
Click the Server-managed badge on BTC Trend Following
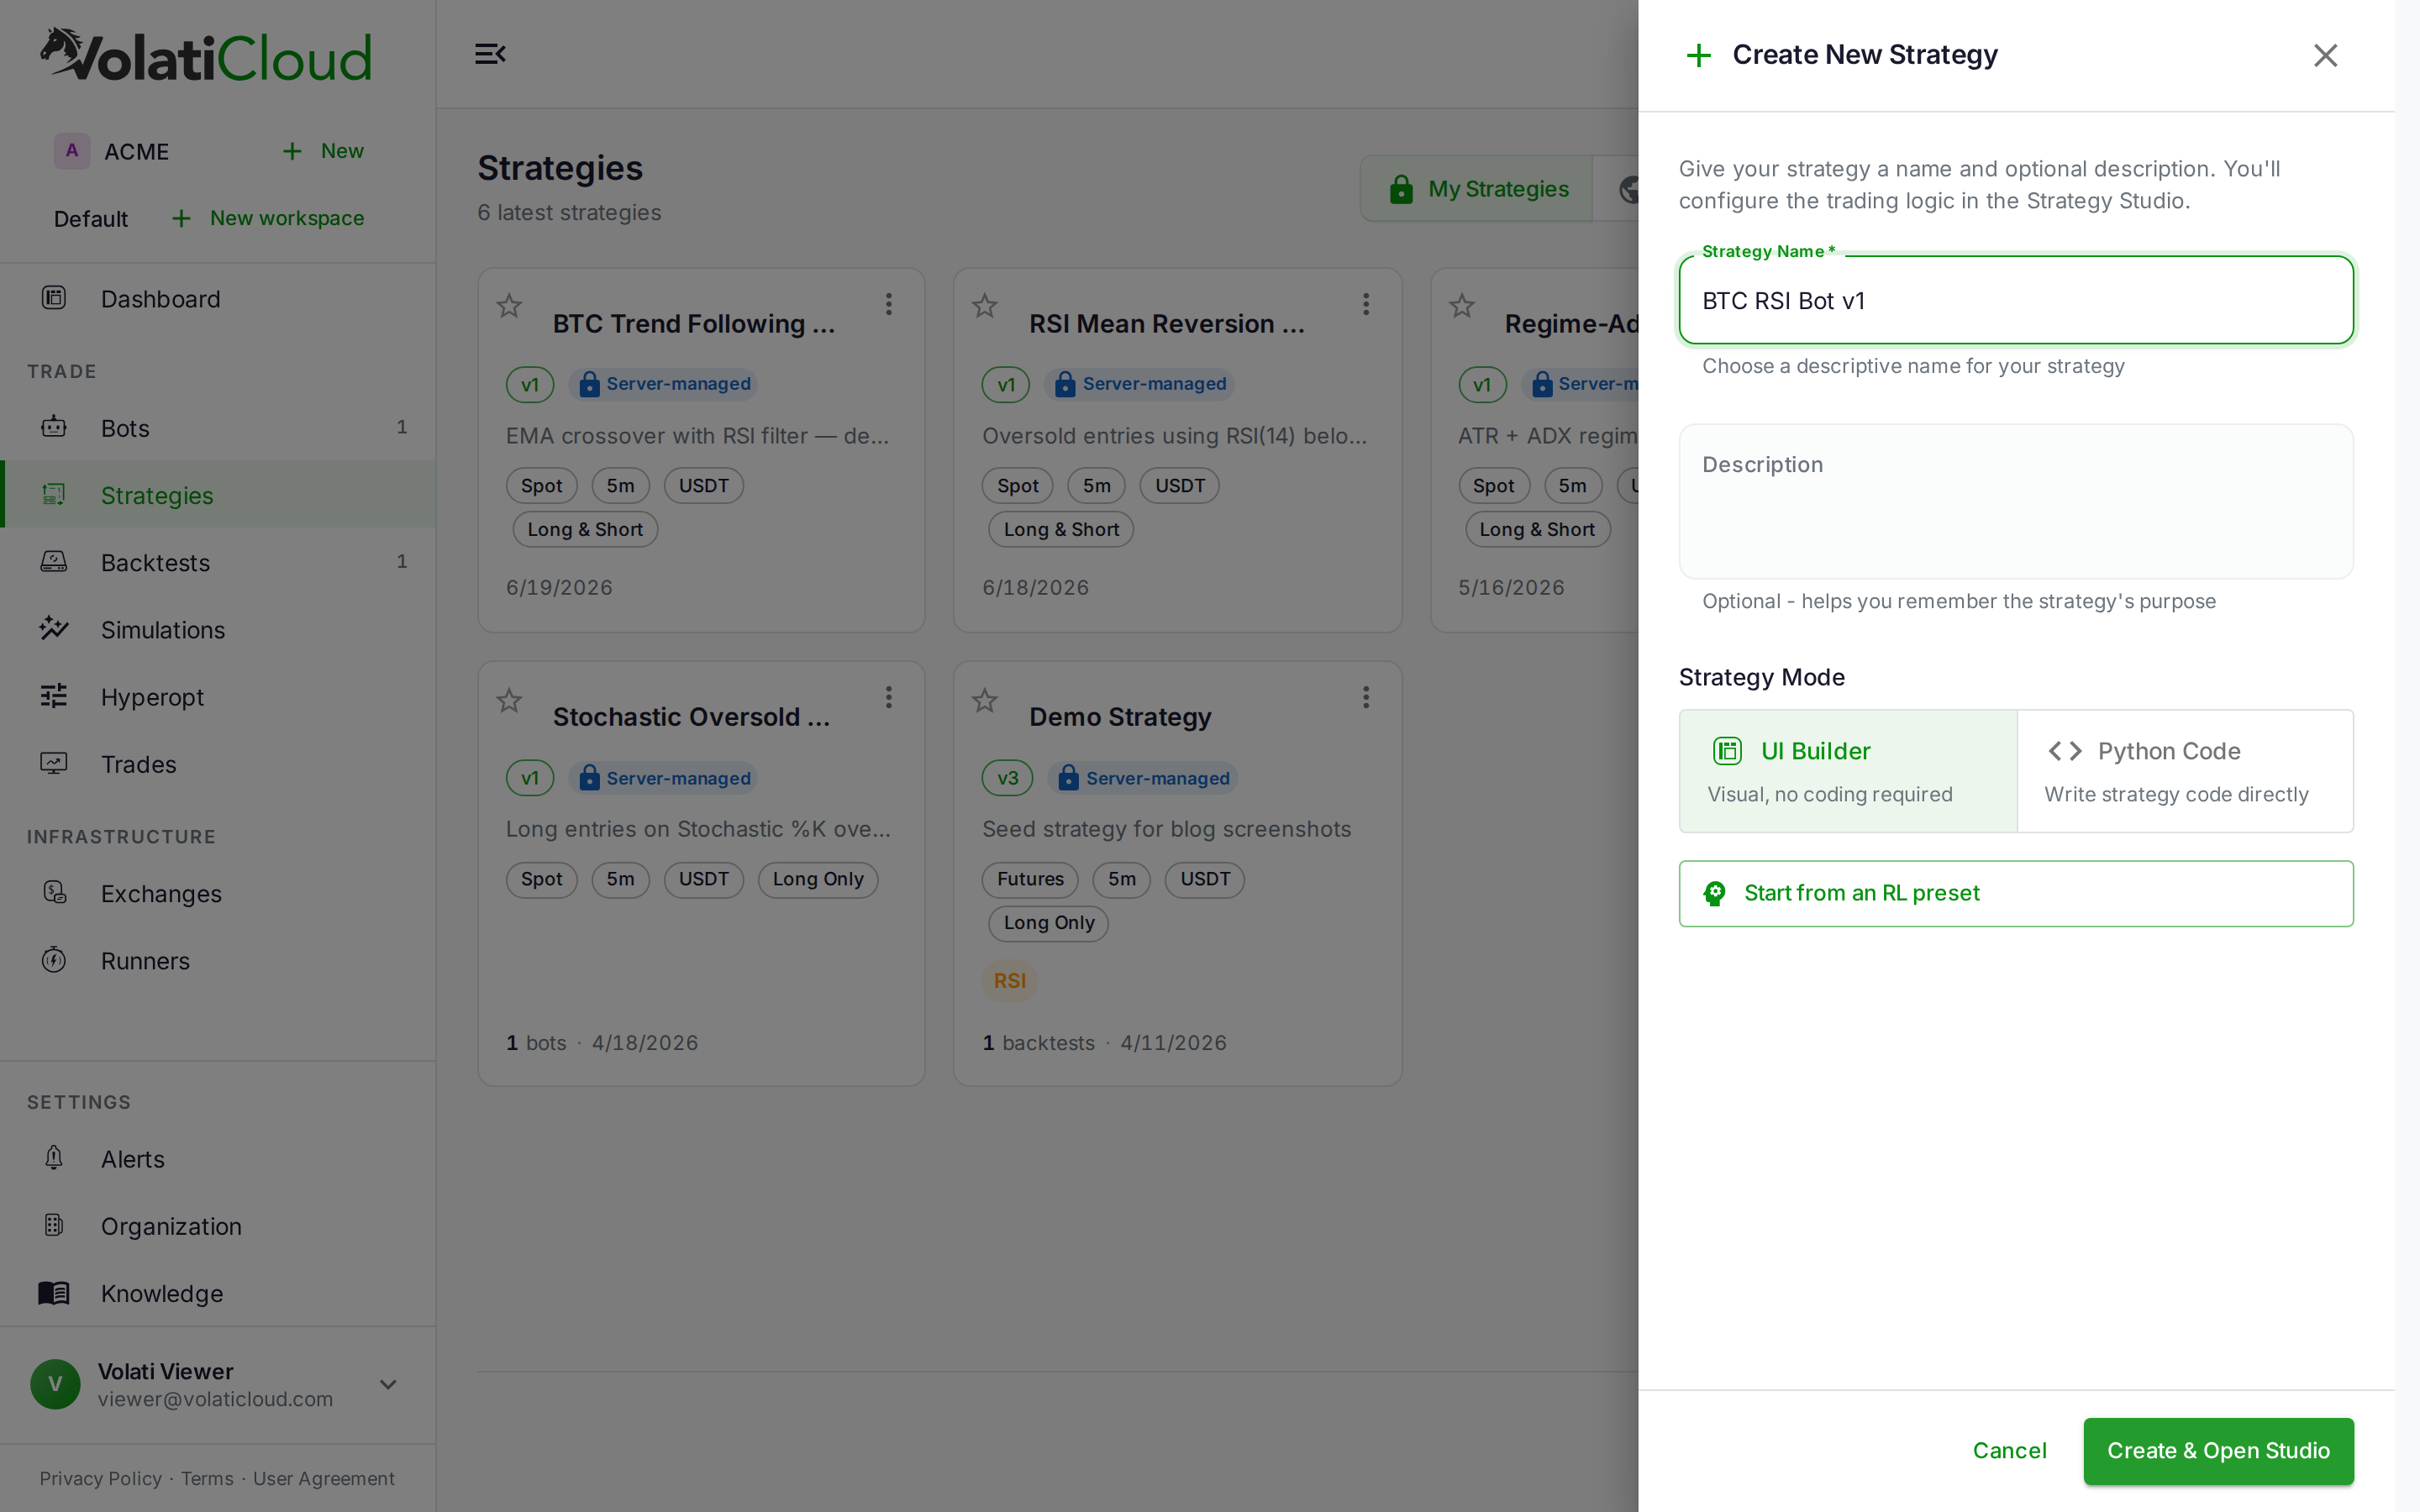coord(663,384)
